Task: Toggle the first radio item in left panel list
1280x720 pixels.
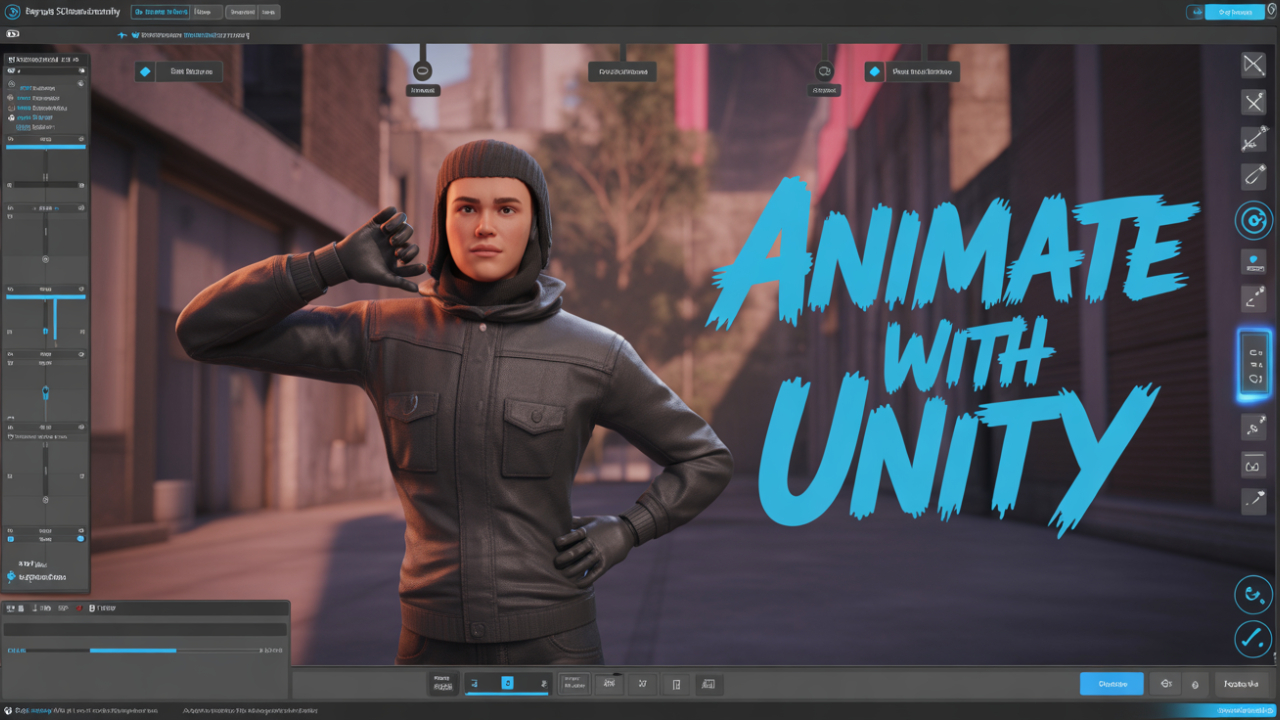Action: click(x=12, y=85)
